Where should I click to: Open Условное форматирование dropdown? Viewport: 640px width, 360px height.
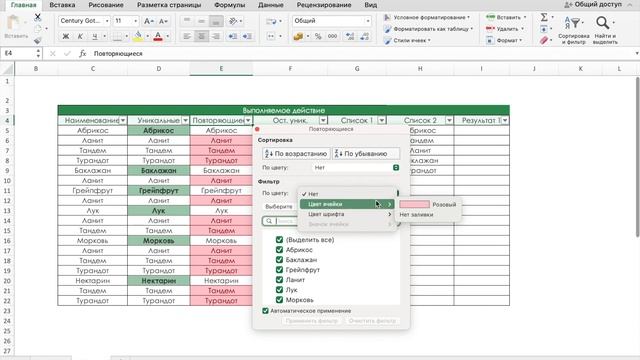point(427,18)
